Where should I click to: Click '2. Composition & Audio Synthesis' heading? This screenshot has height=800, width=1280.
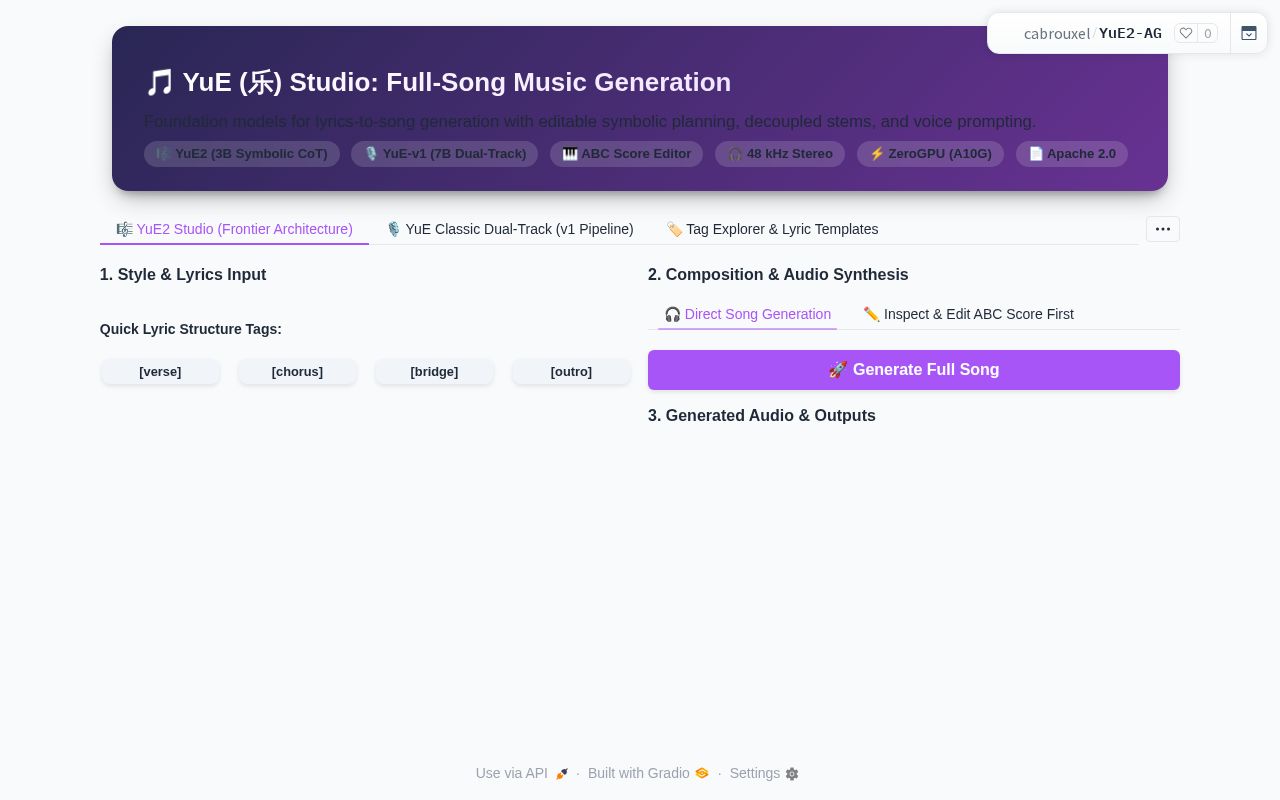(778, 275)
